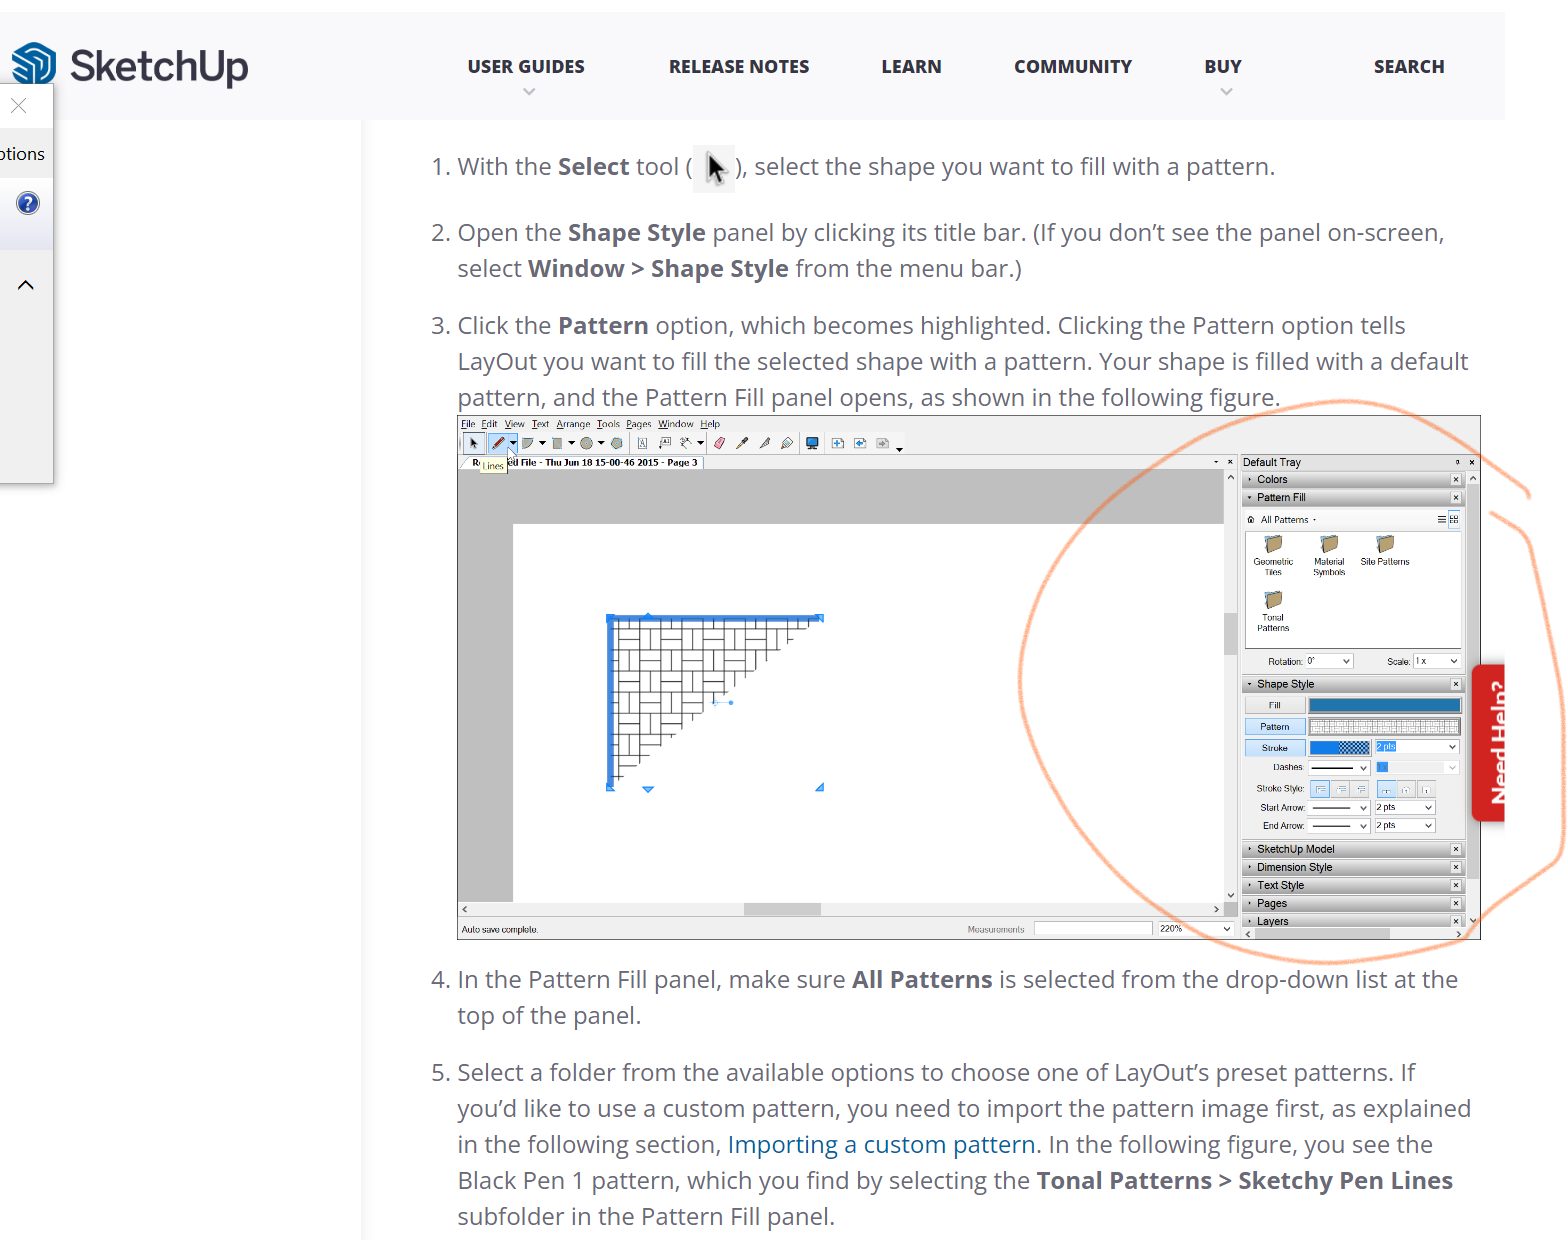Choose the Split knife tool
This screenshot has height=1240, width=1568.
click(x=765, y=443)
